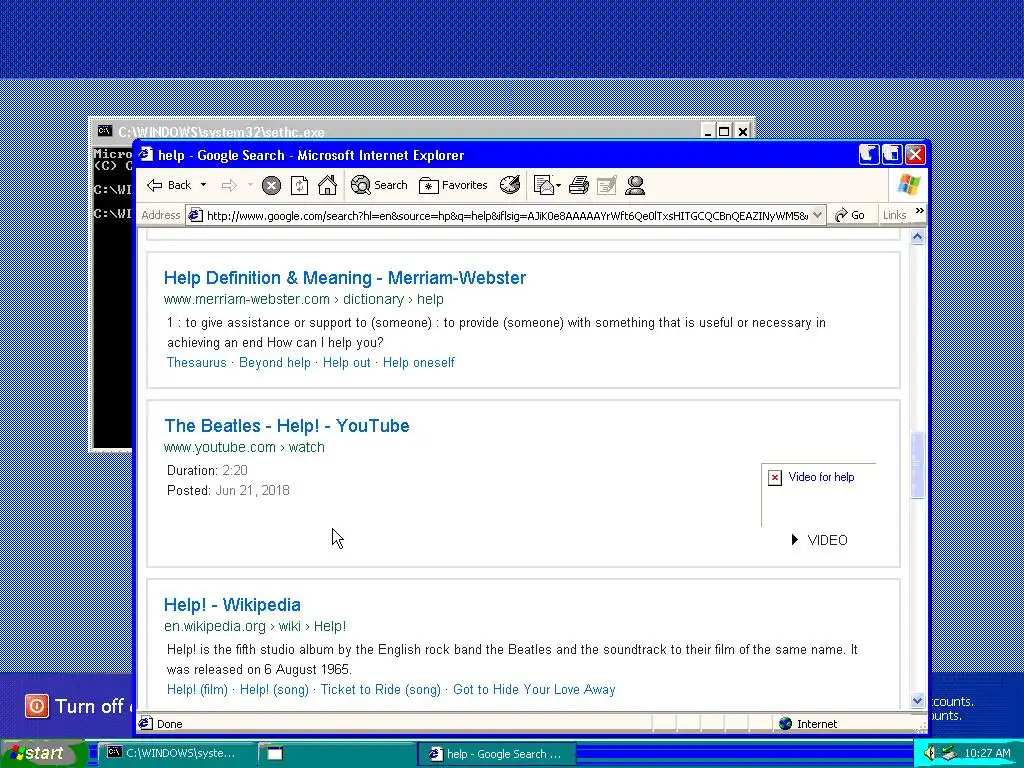The width and height of the screenshot is (1024, 768).
Task: Click the vertical scrollbar thumb
Action: tap(918, 464)
